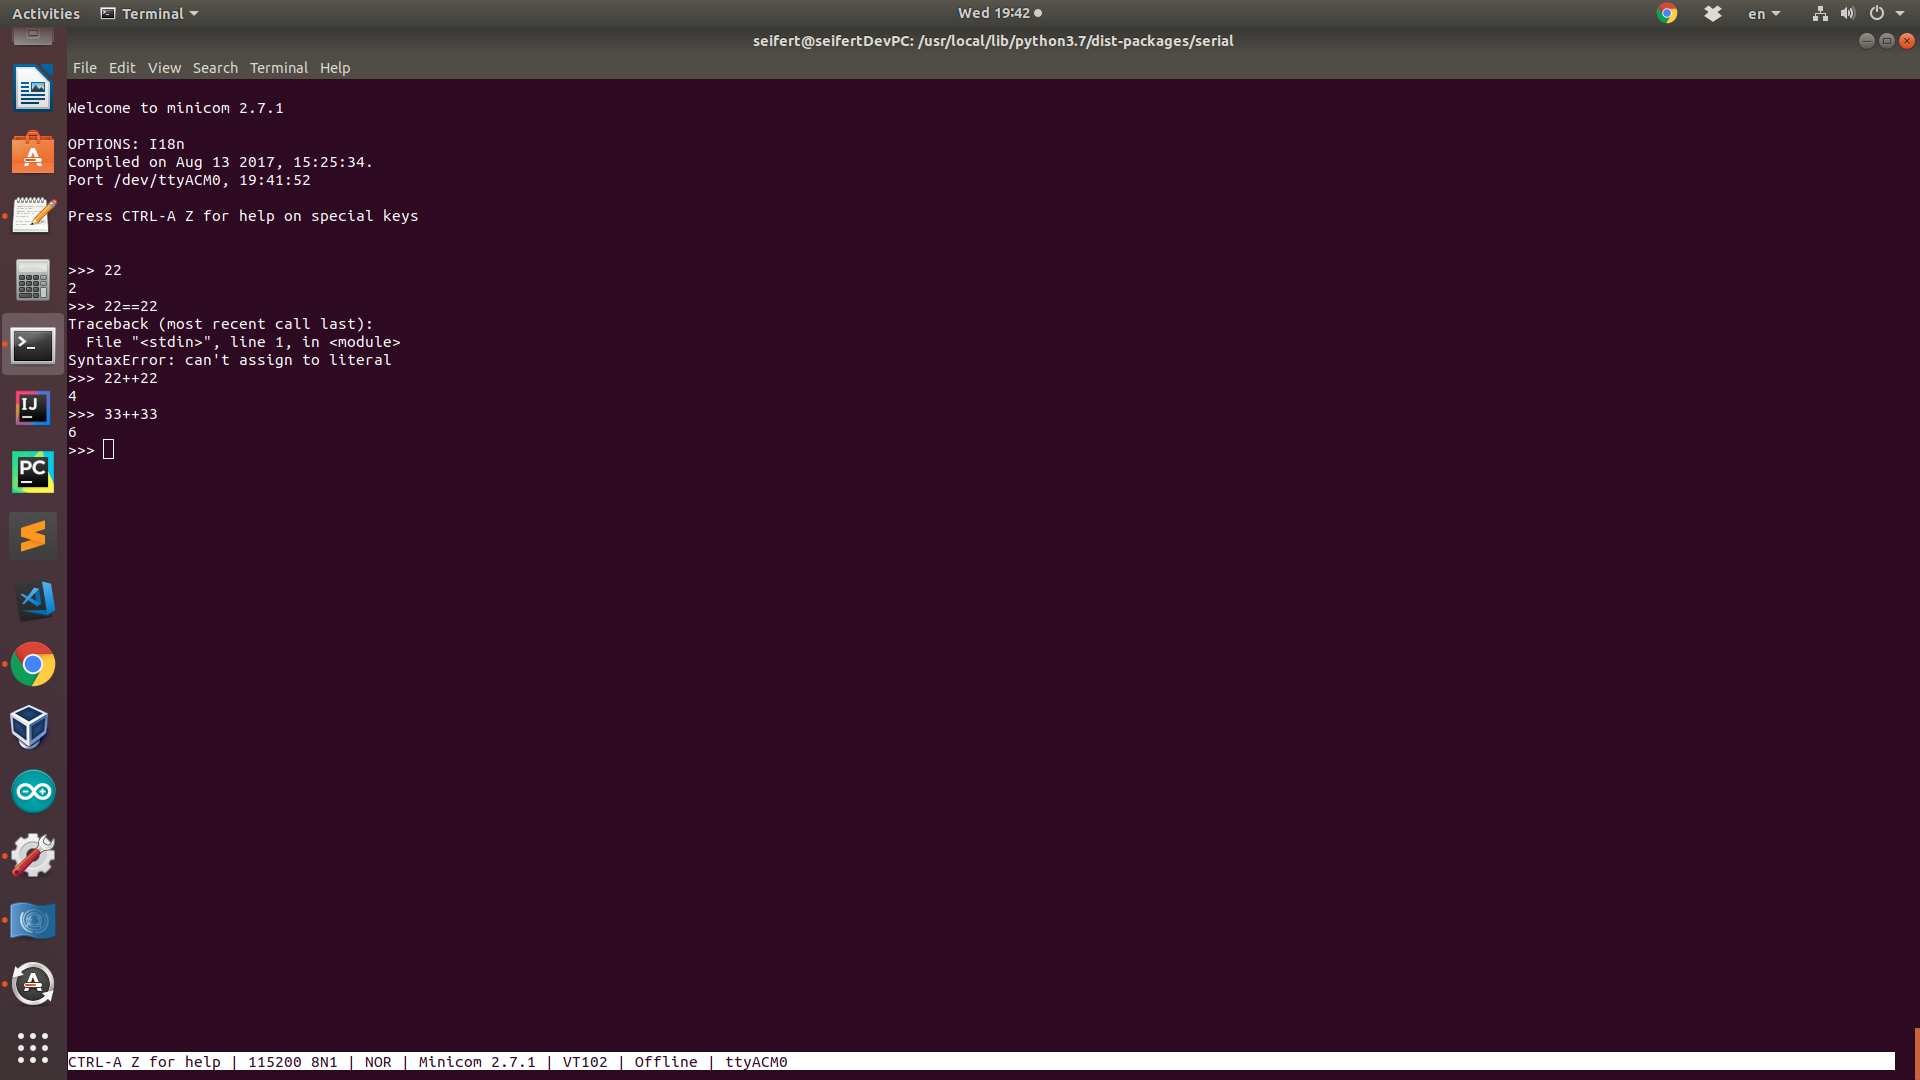Open the File menu

(84, 68)
